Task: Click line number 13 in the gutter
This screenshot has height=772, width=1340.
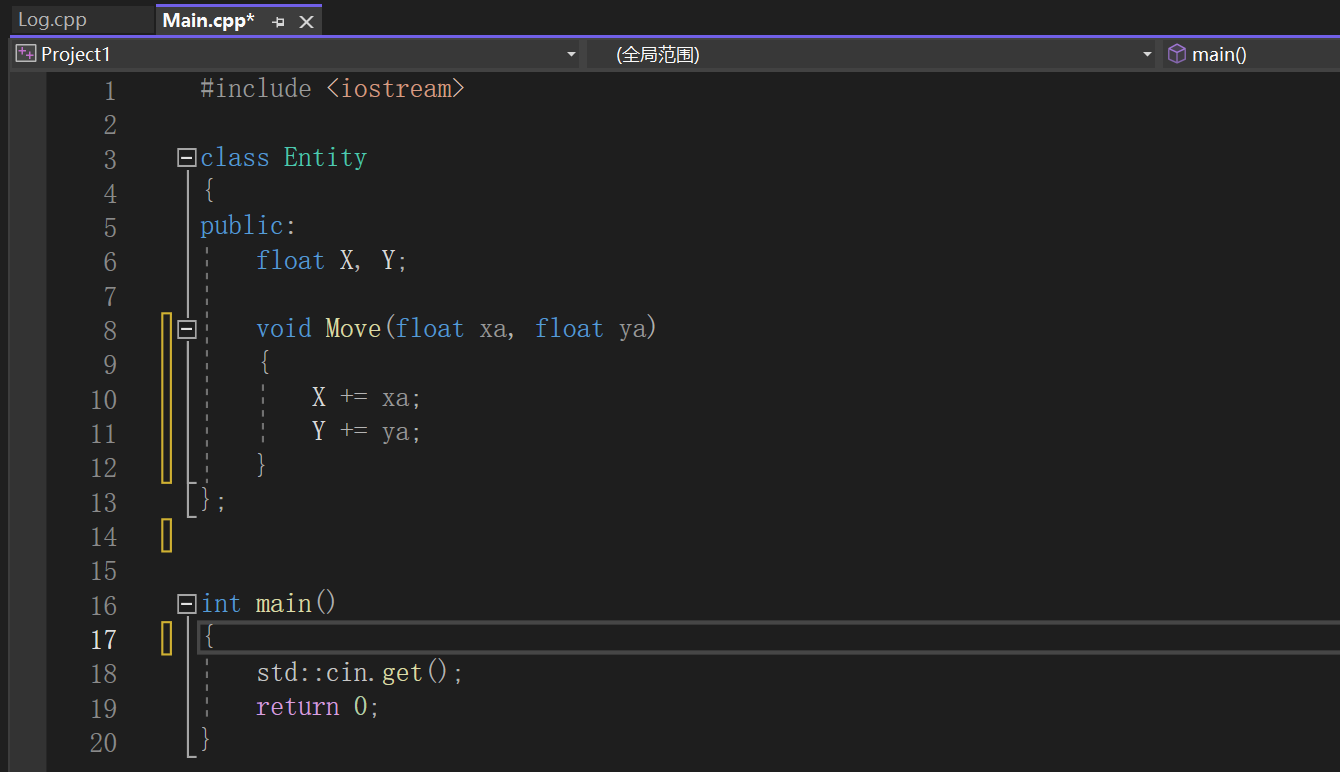Action: 103,503
